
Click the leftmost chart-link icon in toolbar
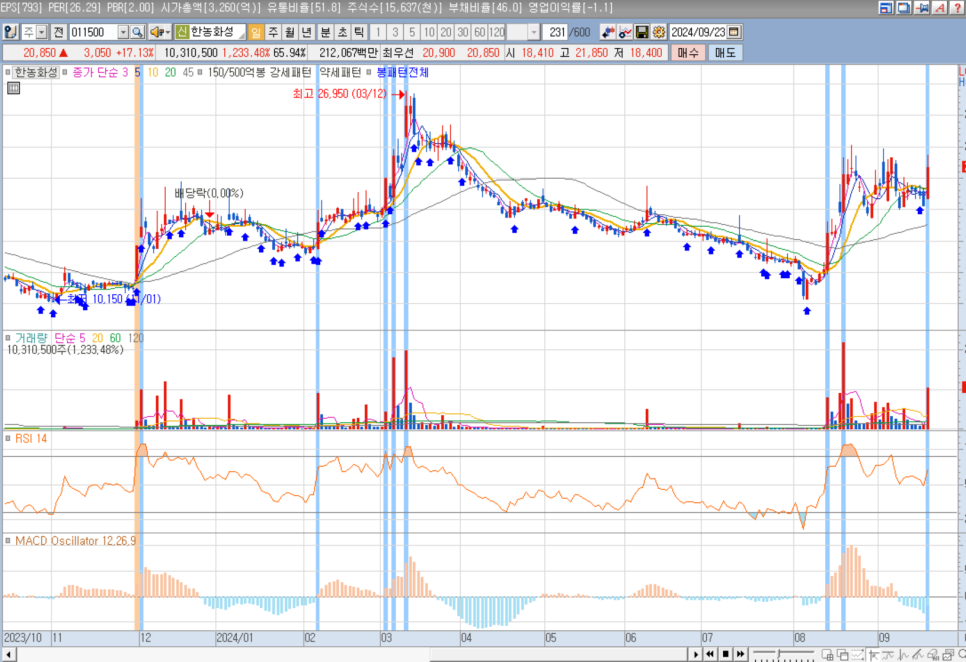pyautogui.click(x=10, y=32)
